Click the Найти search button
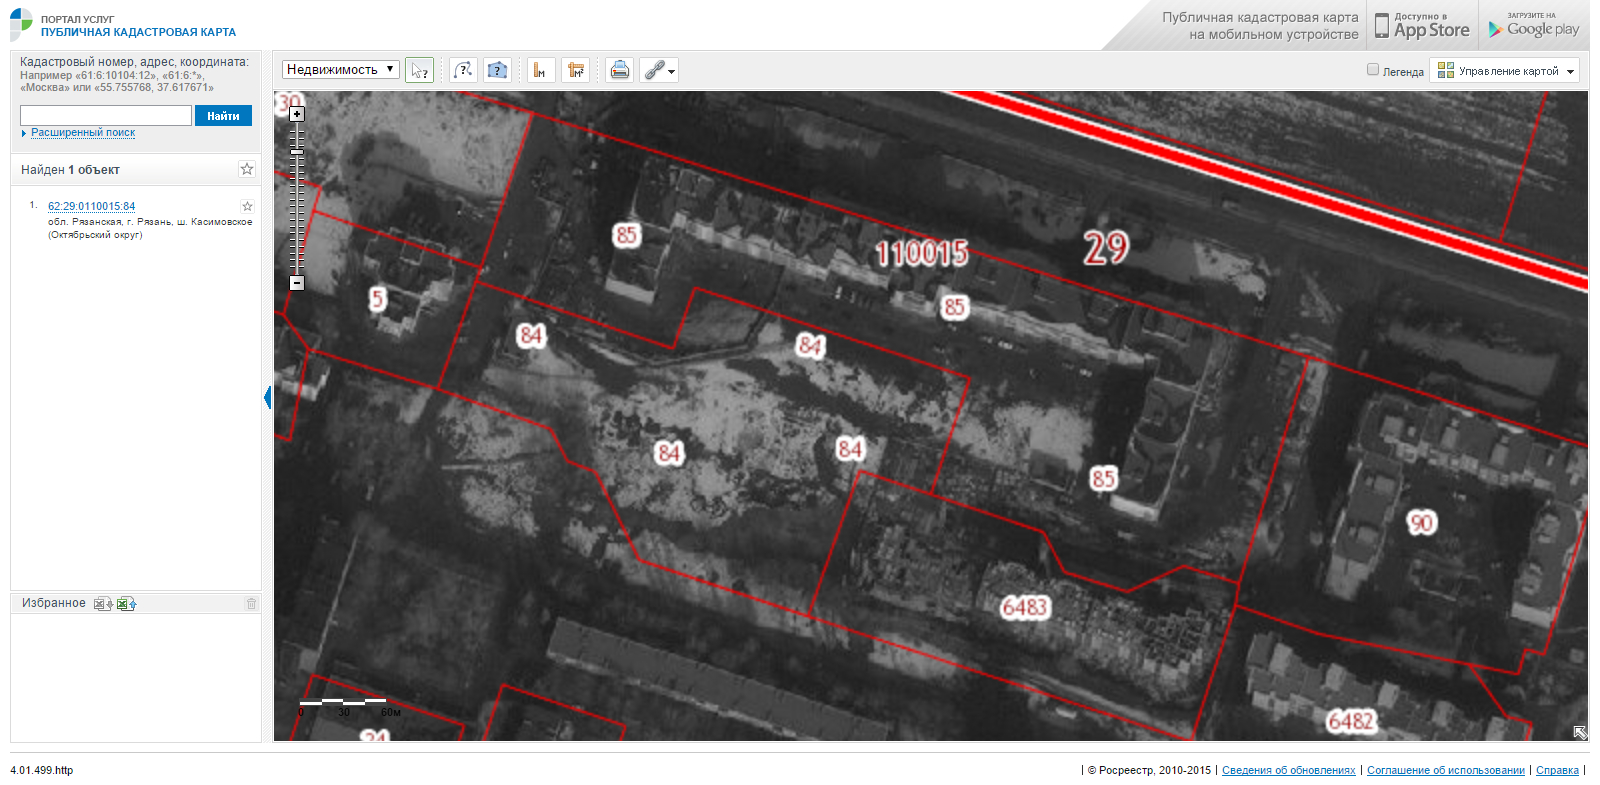This screenshot has width=1600, height=785. point(223,116)
